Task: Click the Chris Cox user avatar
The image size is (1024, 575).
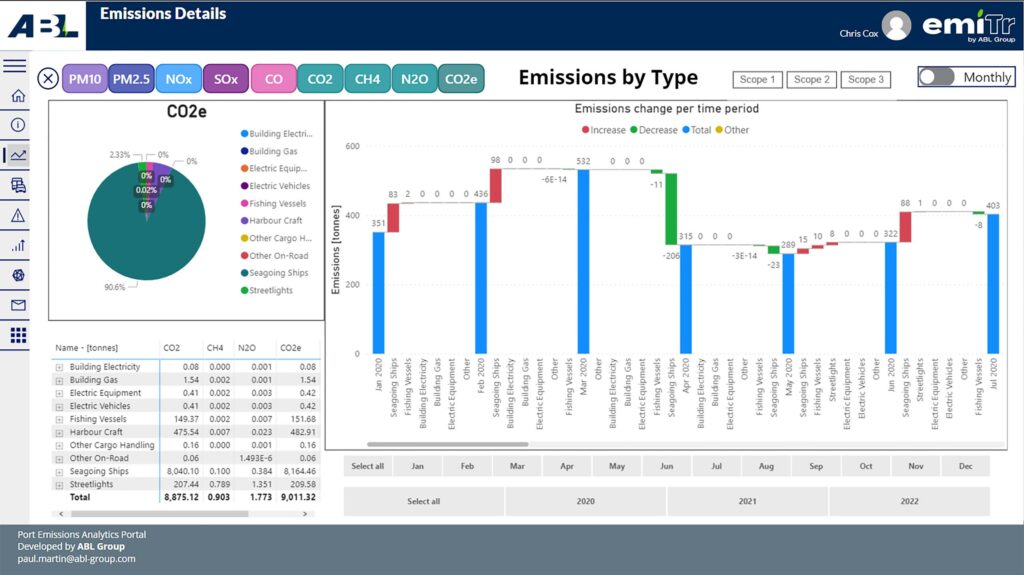Action: tap(896, 26)
